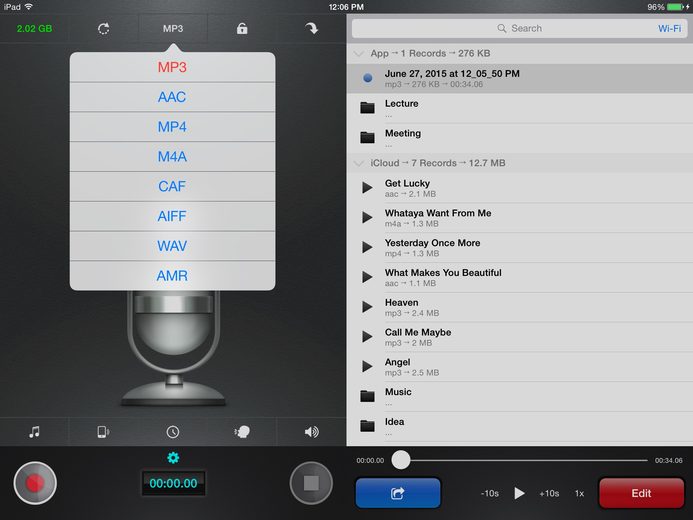693x520 pixels.
Task: Choose AAC recording format
Action: [172, 97]
